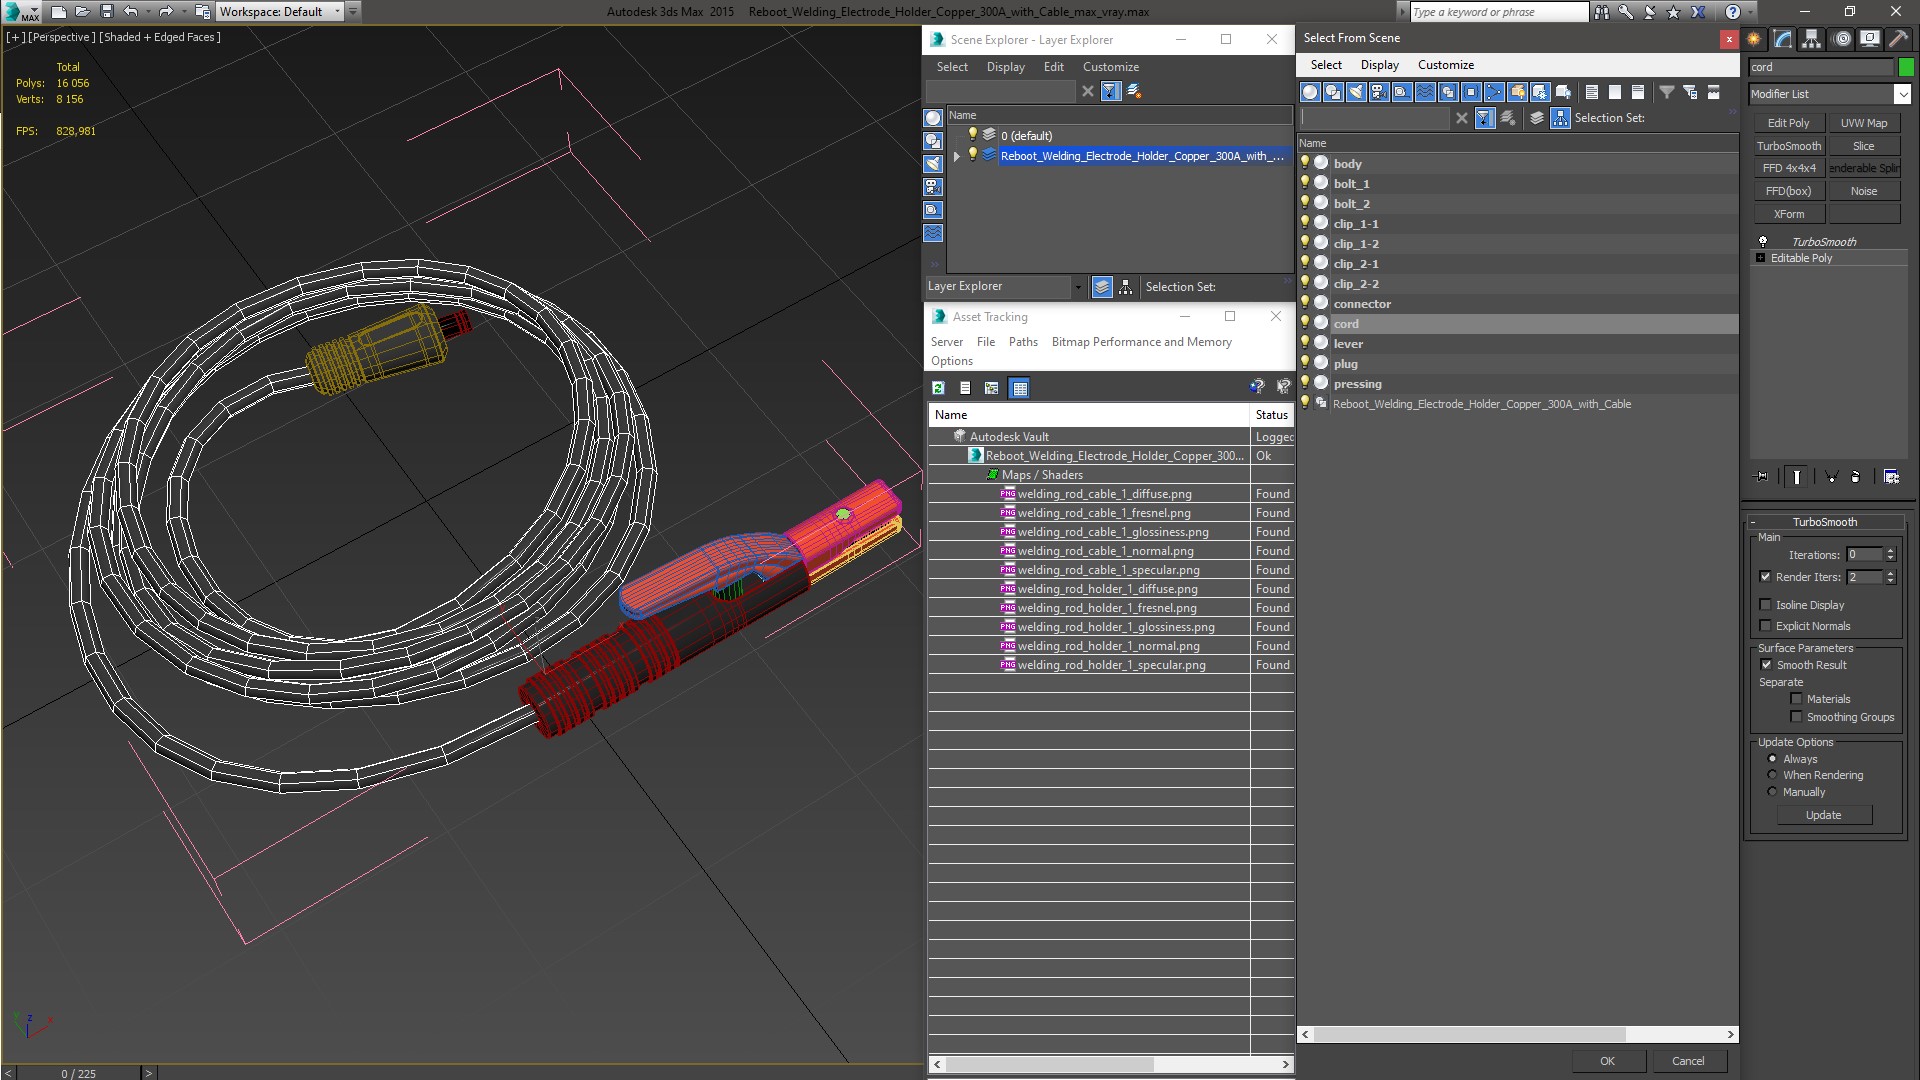Open the Utilities hammer panel tab
The width and height of the screenshot is (1920, 1080).
[1897, 39]
